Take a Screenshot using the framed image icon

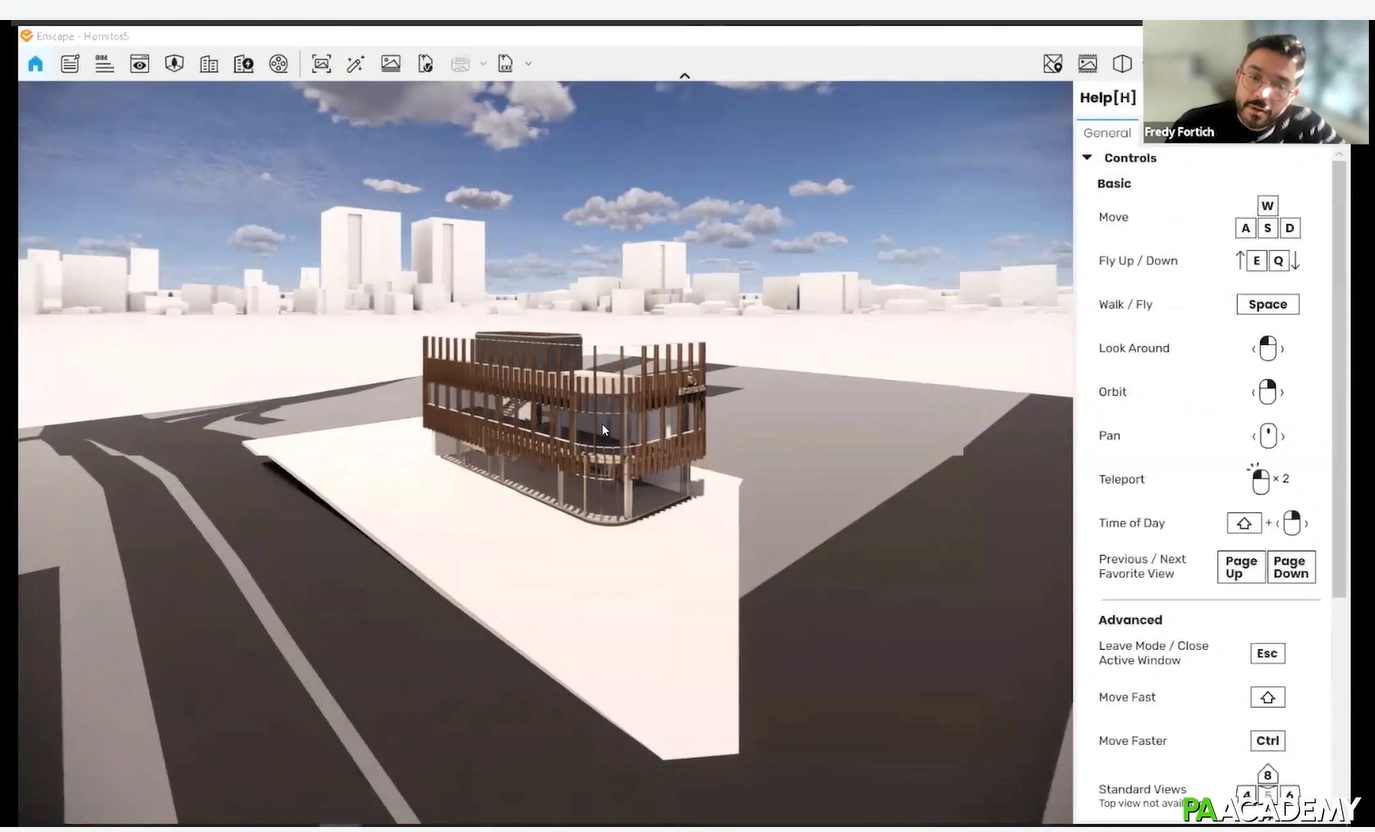(320, 63)
